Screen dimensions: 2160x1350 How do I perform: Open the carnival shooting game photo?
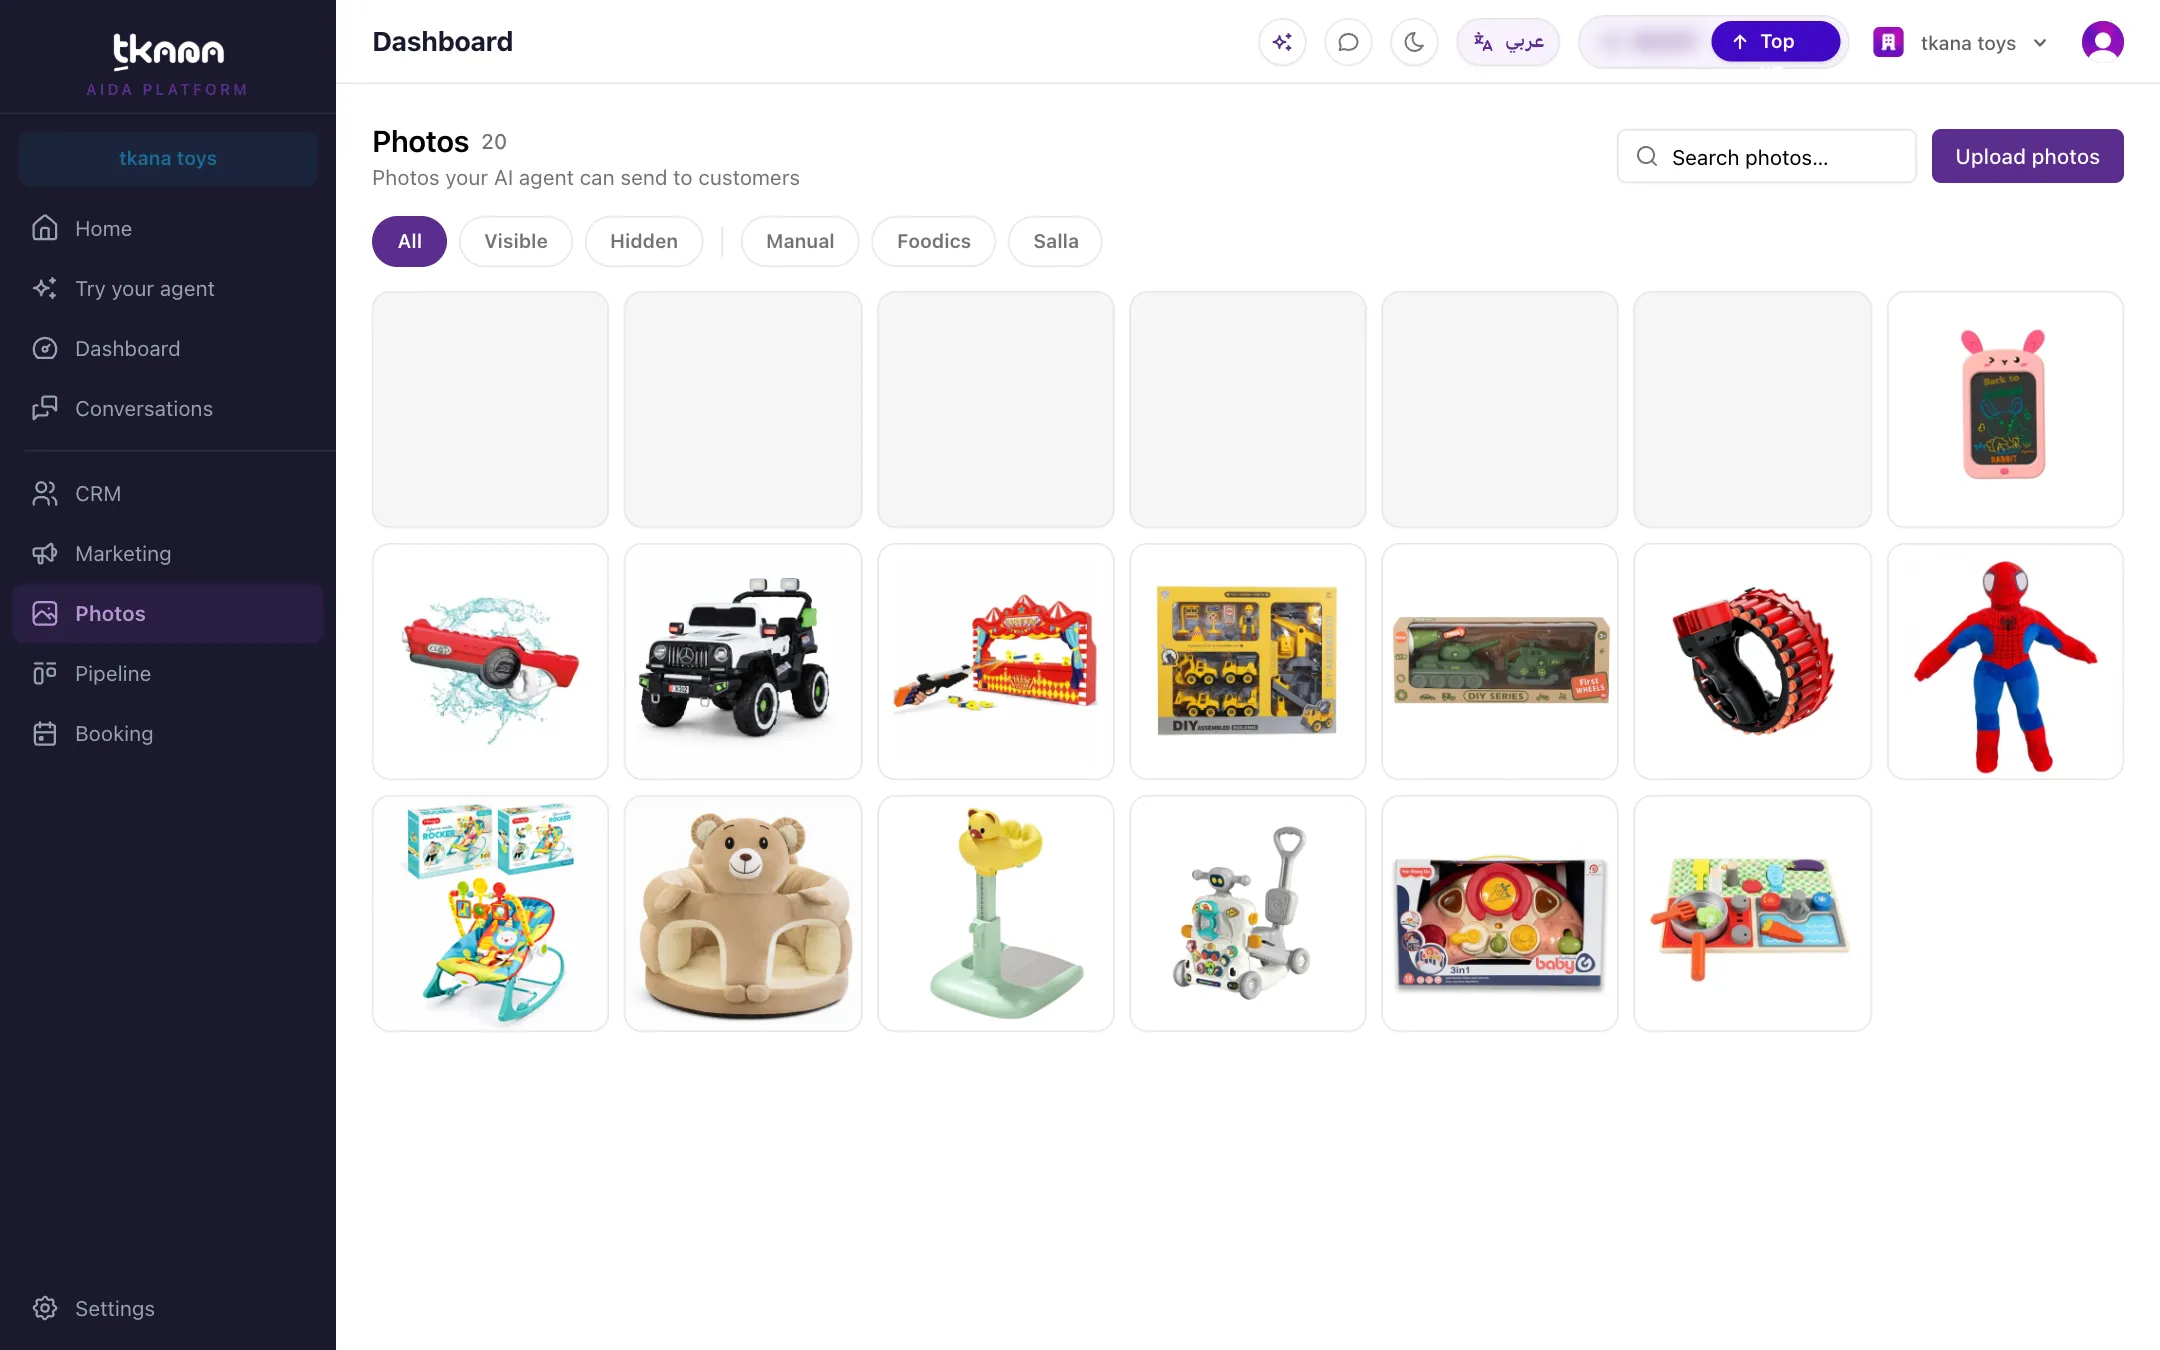tap(996, 662)
